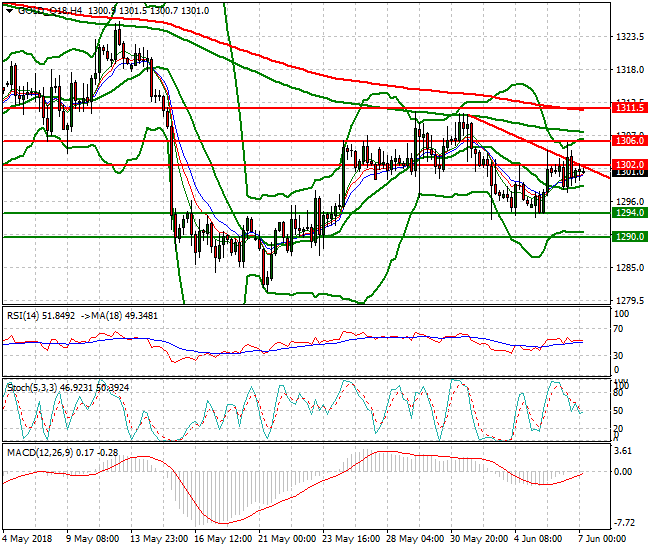Click the 4 Jun 08:00 time label
The image size is (650, 550).
pyautogui.click(x=538, y=539)
